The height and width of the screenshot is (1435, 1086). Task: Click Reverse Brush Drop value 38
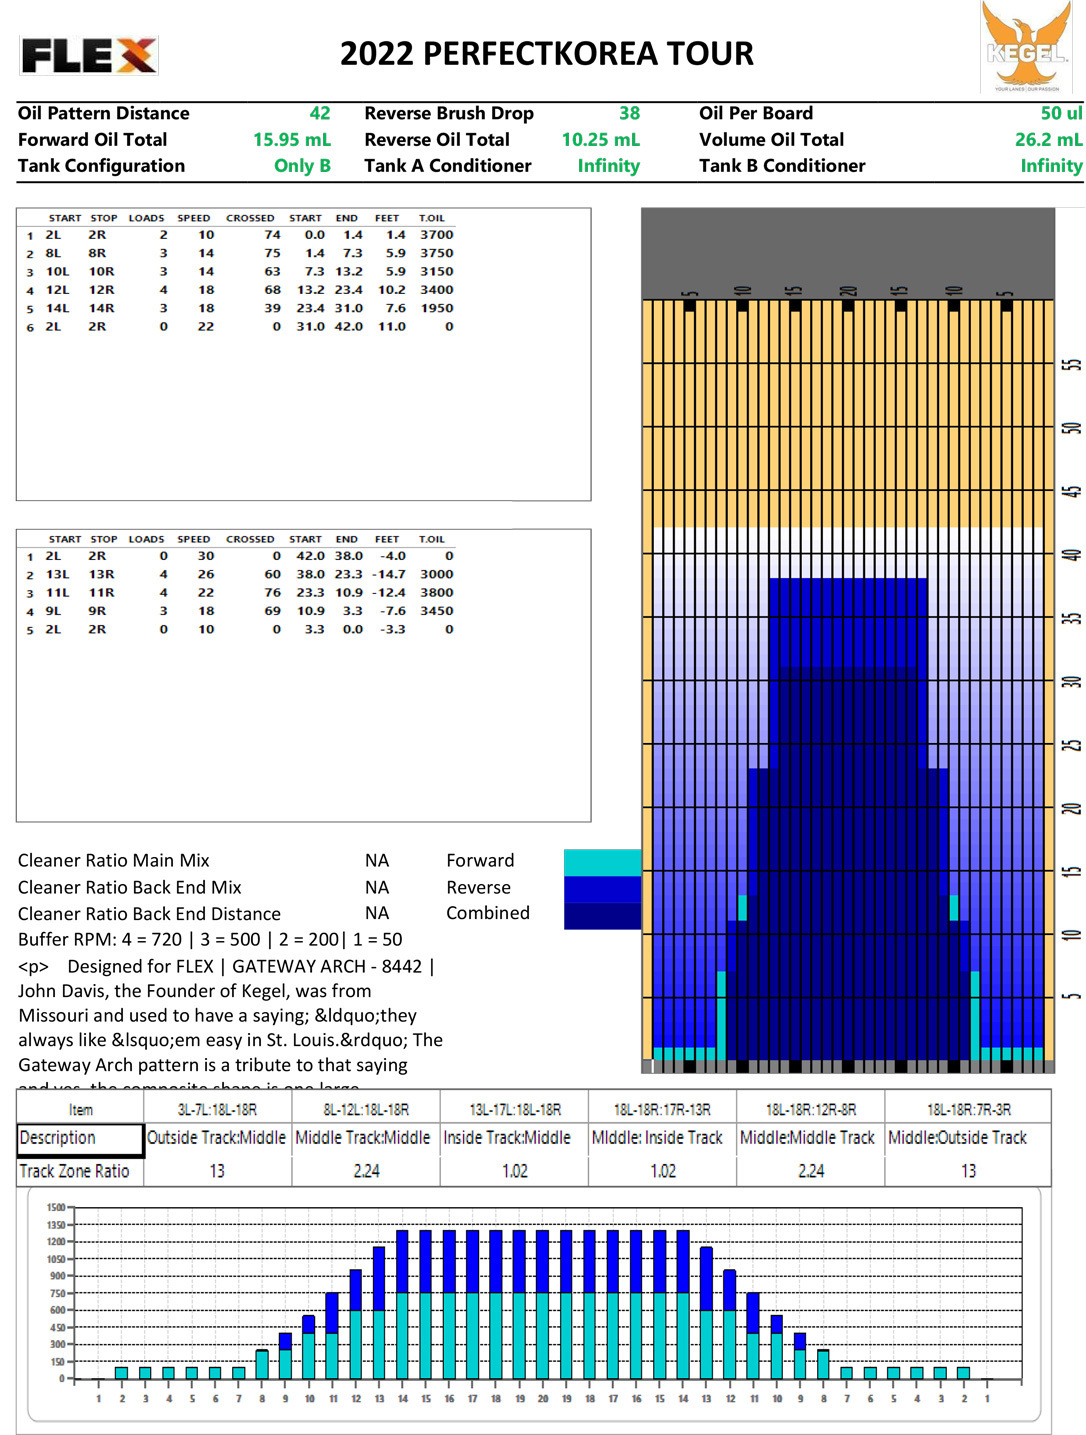(629, 113)
